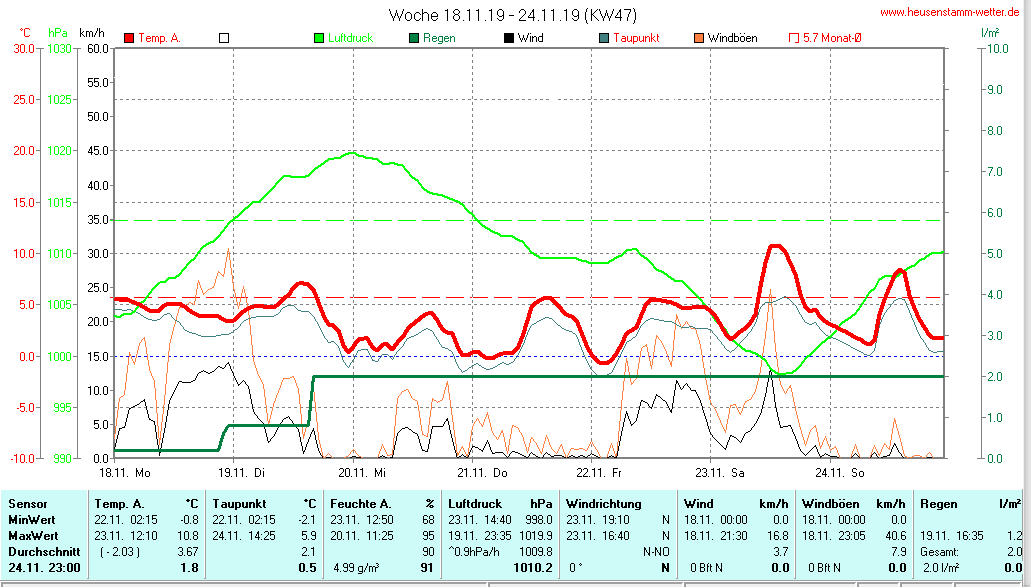Viewport: 1034px width, 587px height.
Task: Open the www.heusenstamm-wetter.de link
Action: 949,12
